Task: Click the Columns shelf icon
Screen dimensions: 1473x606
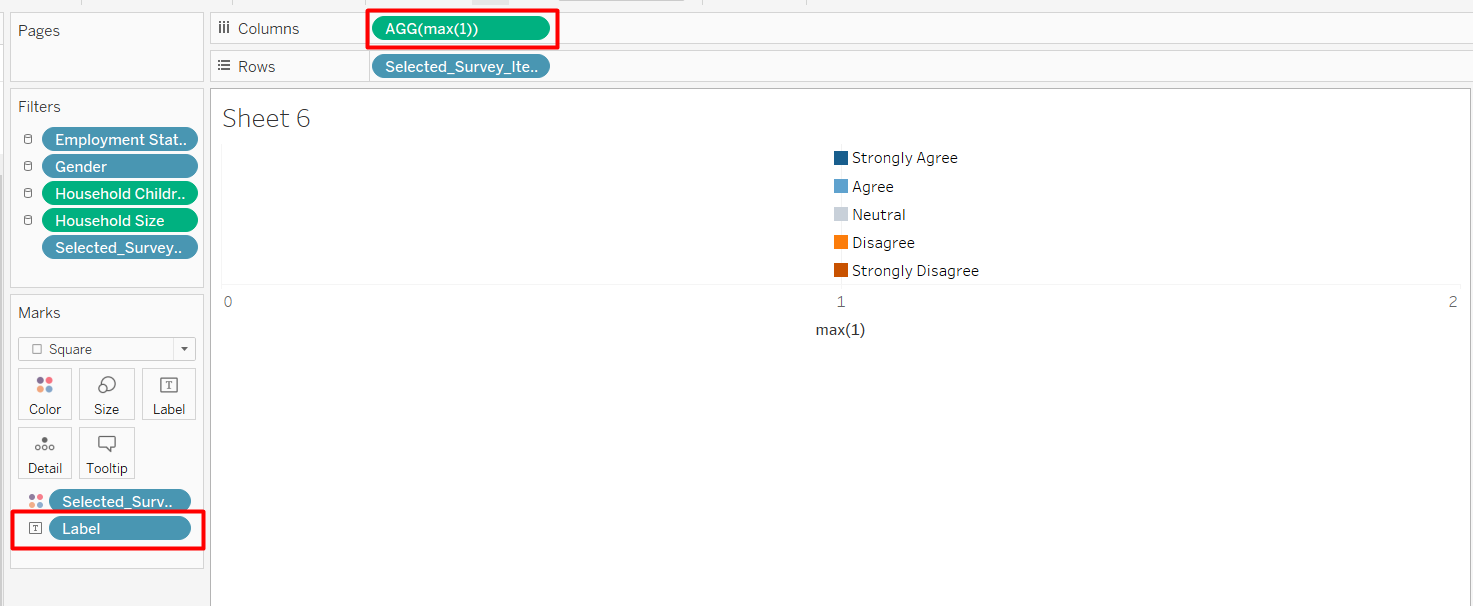Action: coord(224,29)
